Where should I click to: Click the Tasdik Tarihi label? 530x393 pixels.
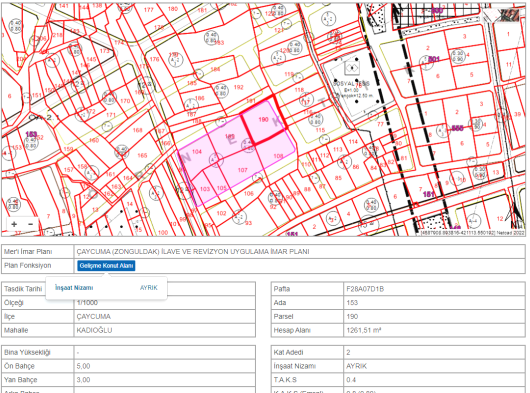(23, 289)
